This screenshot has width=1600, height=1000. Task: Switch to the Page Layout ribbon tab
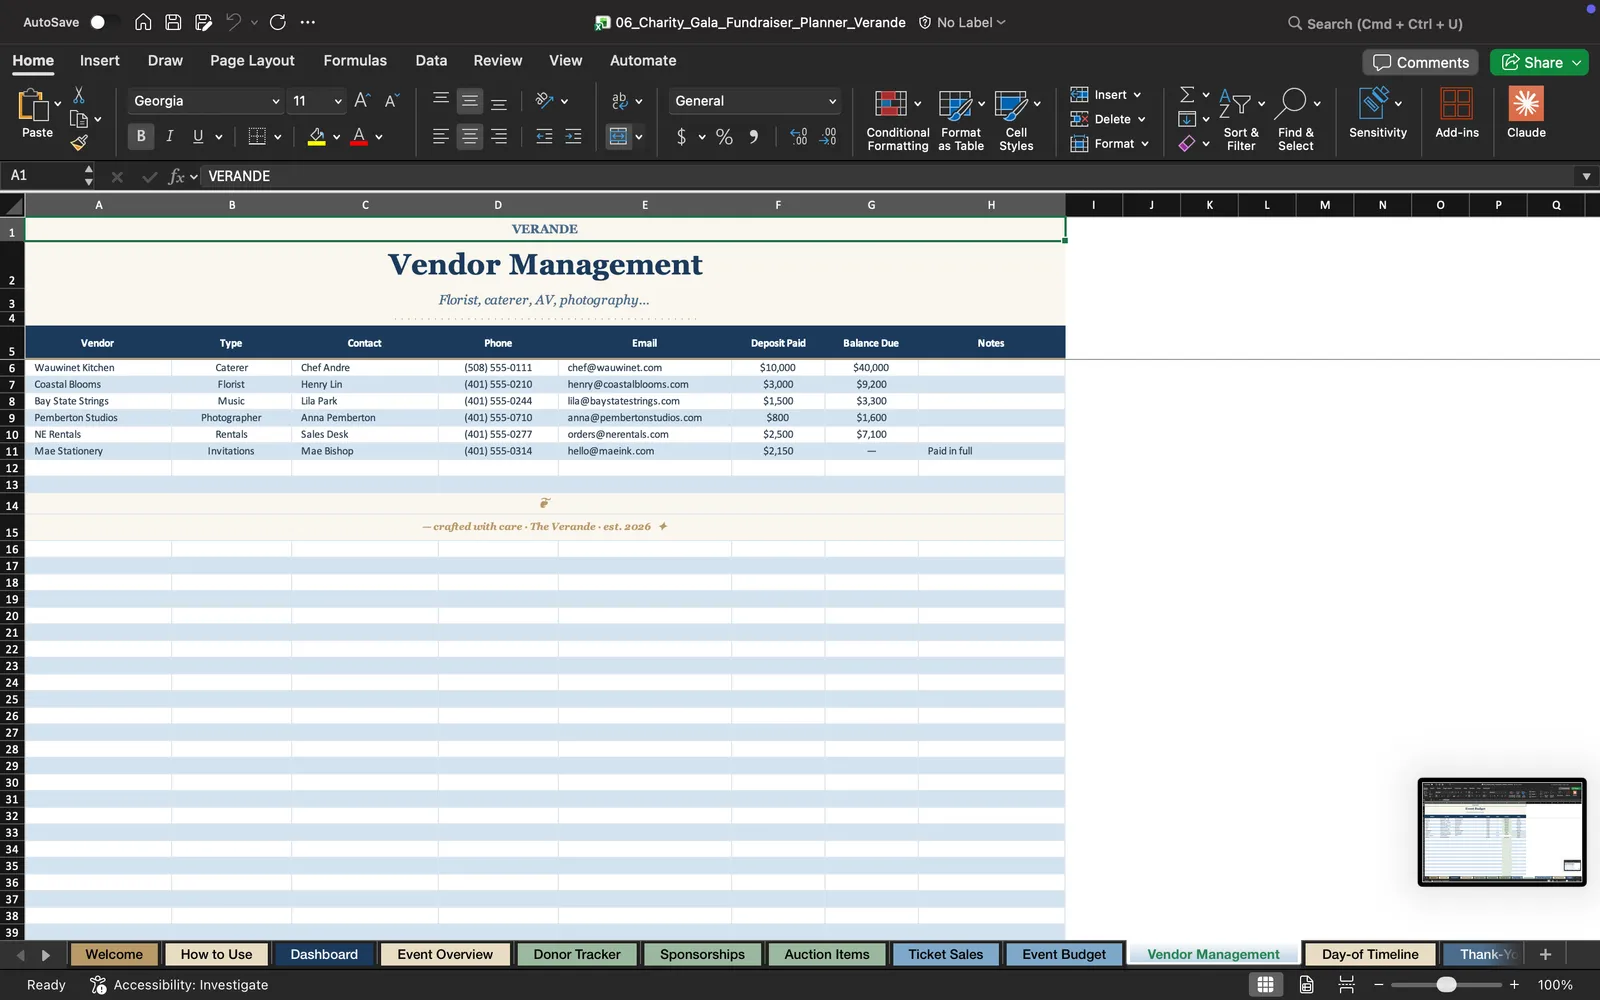point(252,60)
